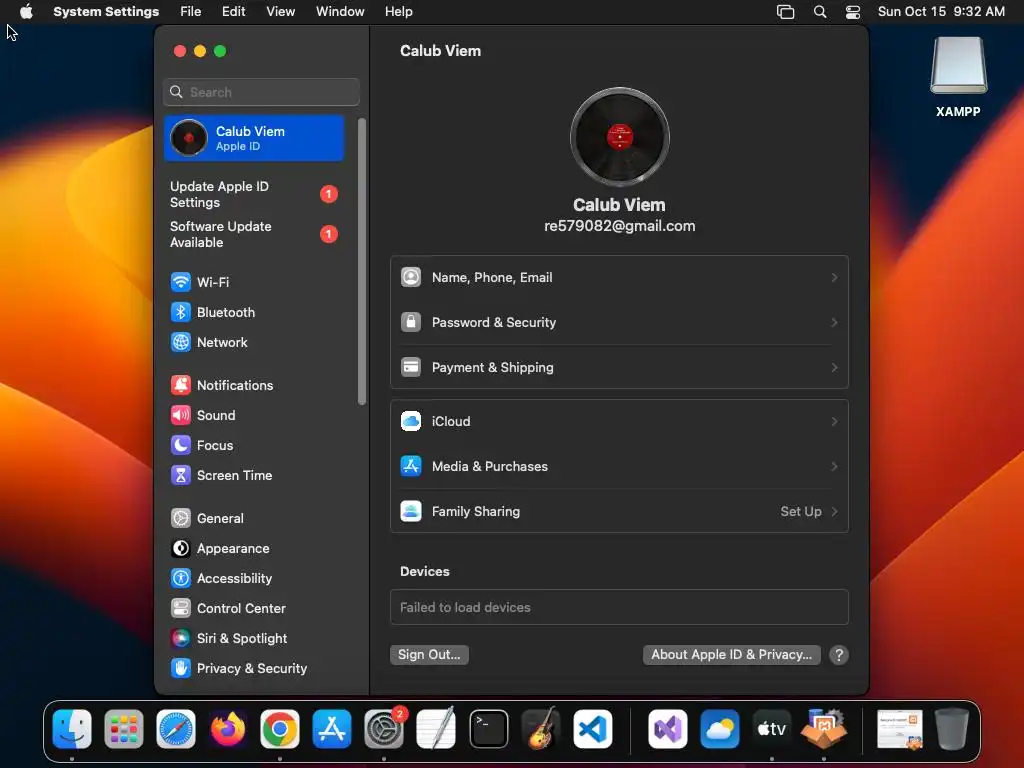This screenshot has width=1024, height=768.
Task: Open the minimized window thumbnail in Dock
Action: click(900, 729)
